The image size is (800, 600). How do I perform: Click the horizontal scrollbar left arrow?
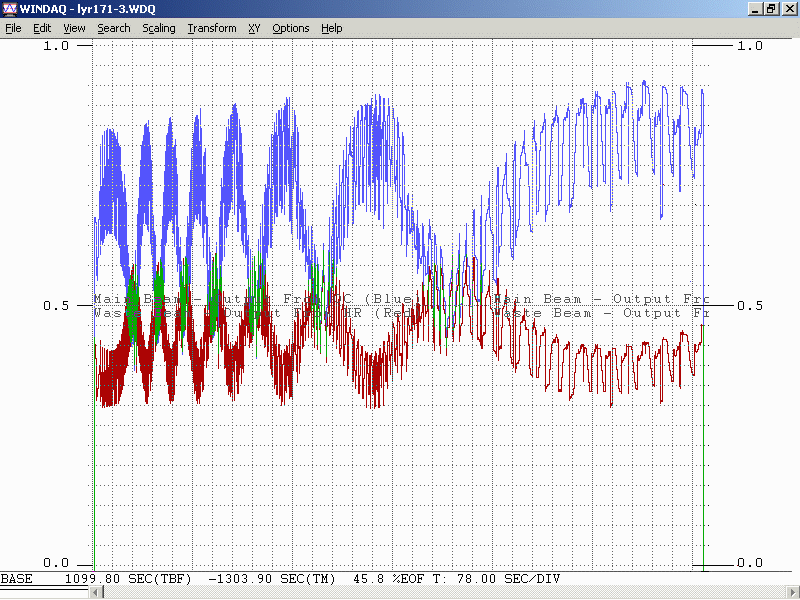(x=96, y=593)
